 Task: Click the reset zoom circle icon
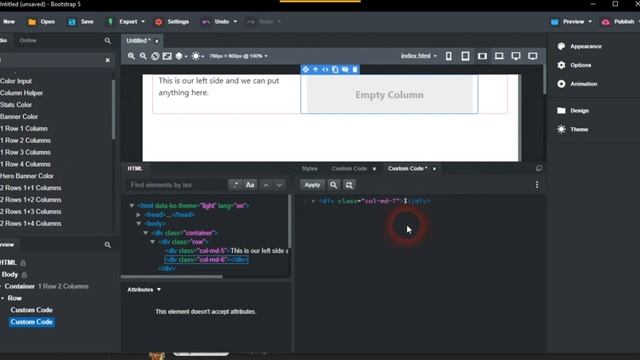coord(155,56)
